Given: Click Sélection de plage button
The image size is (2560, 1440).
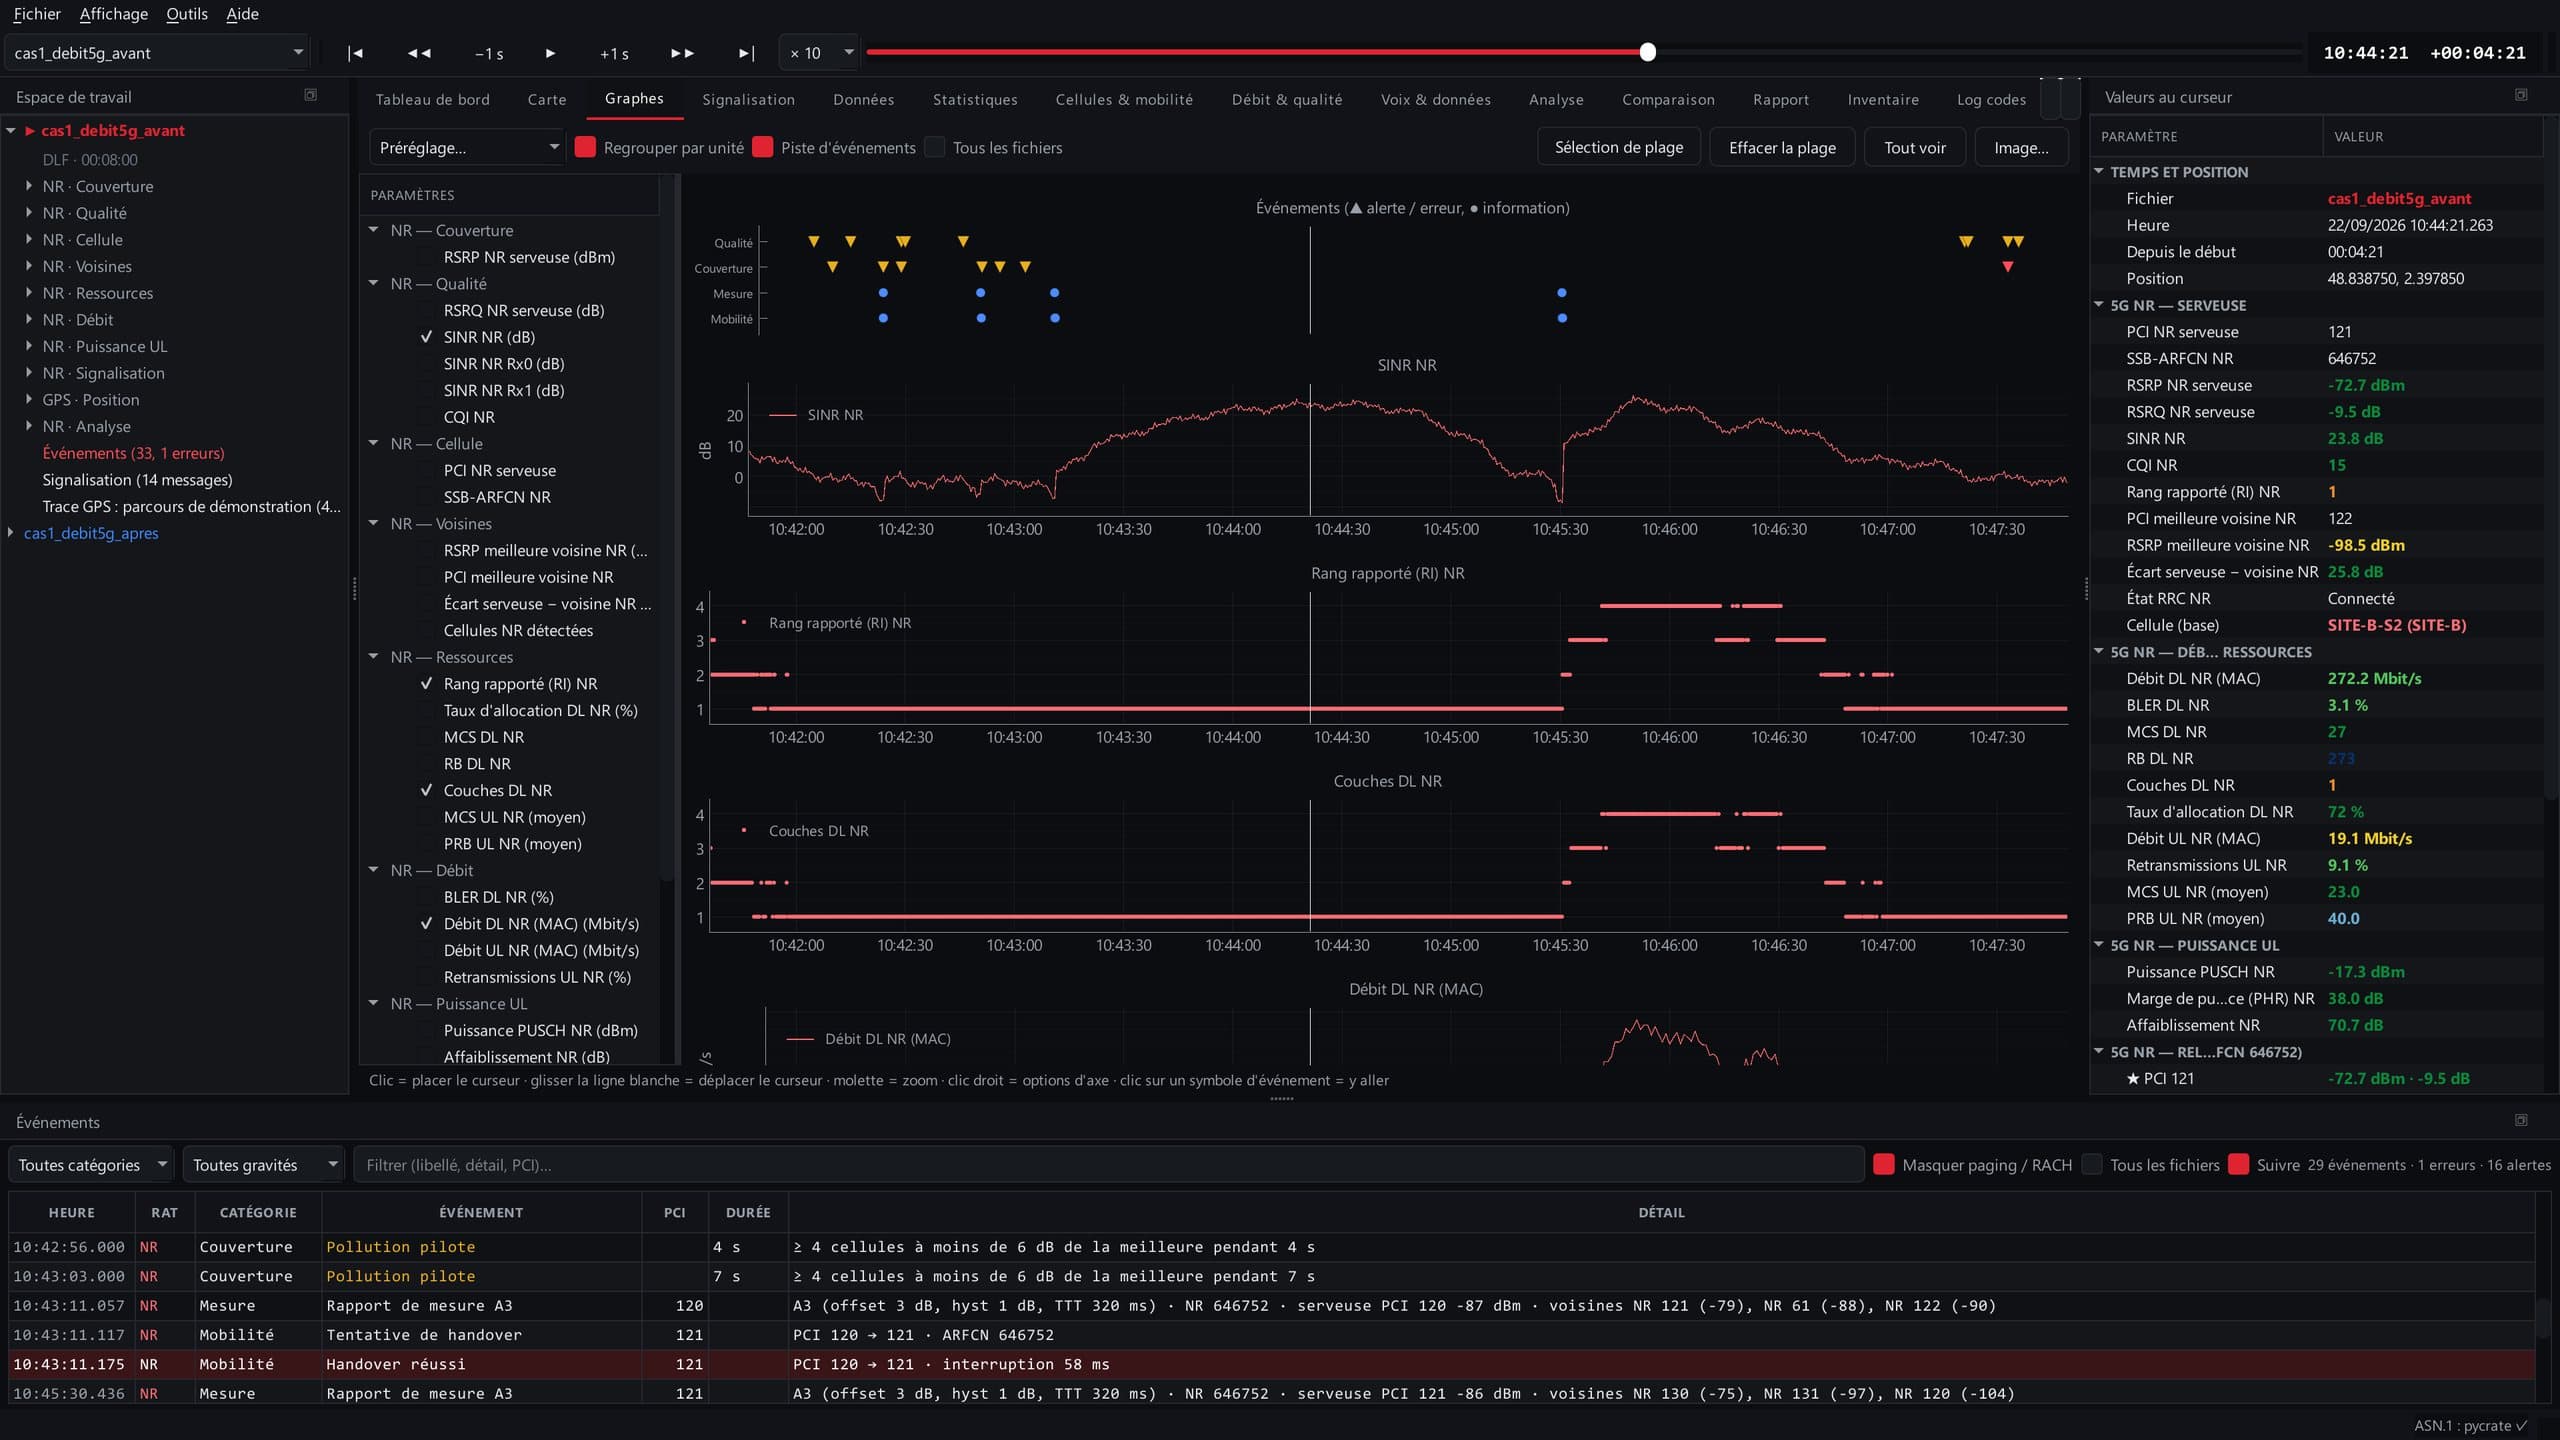Looking at the screenshot, I should [1618, 147].
